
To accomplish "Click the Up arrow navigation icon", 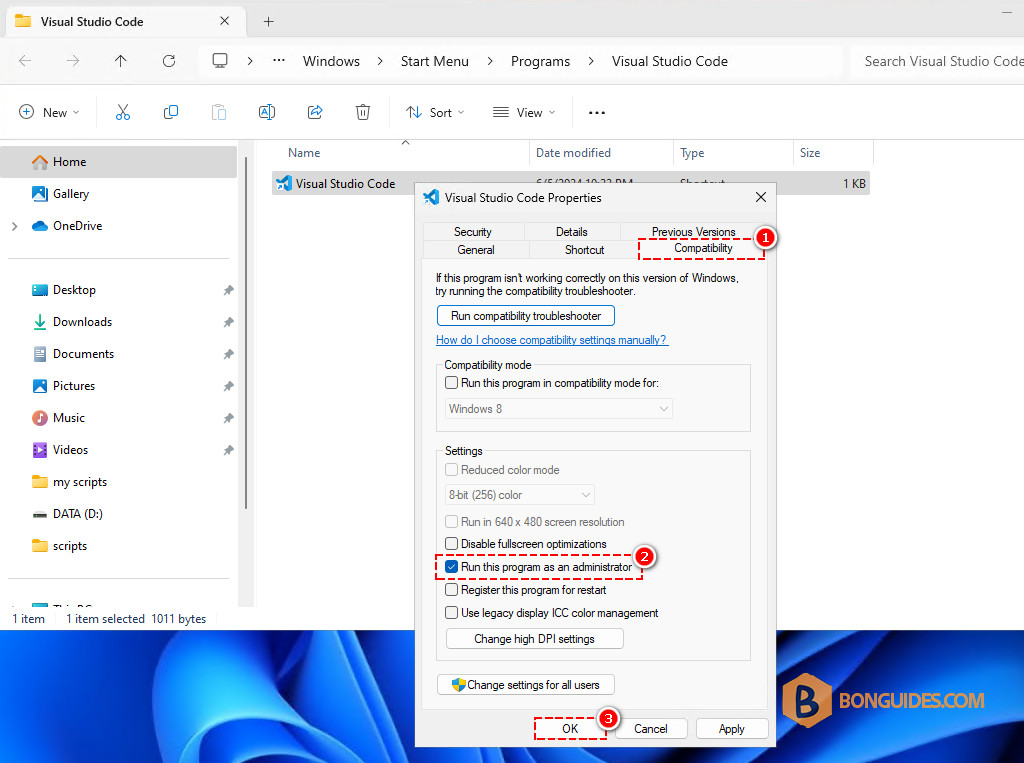I will (x=120, y=61).
